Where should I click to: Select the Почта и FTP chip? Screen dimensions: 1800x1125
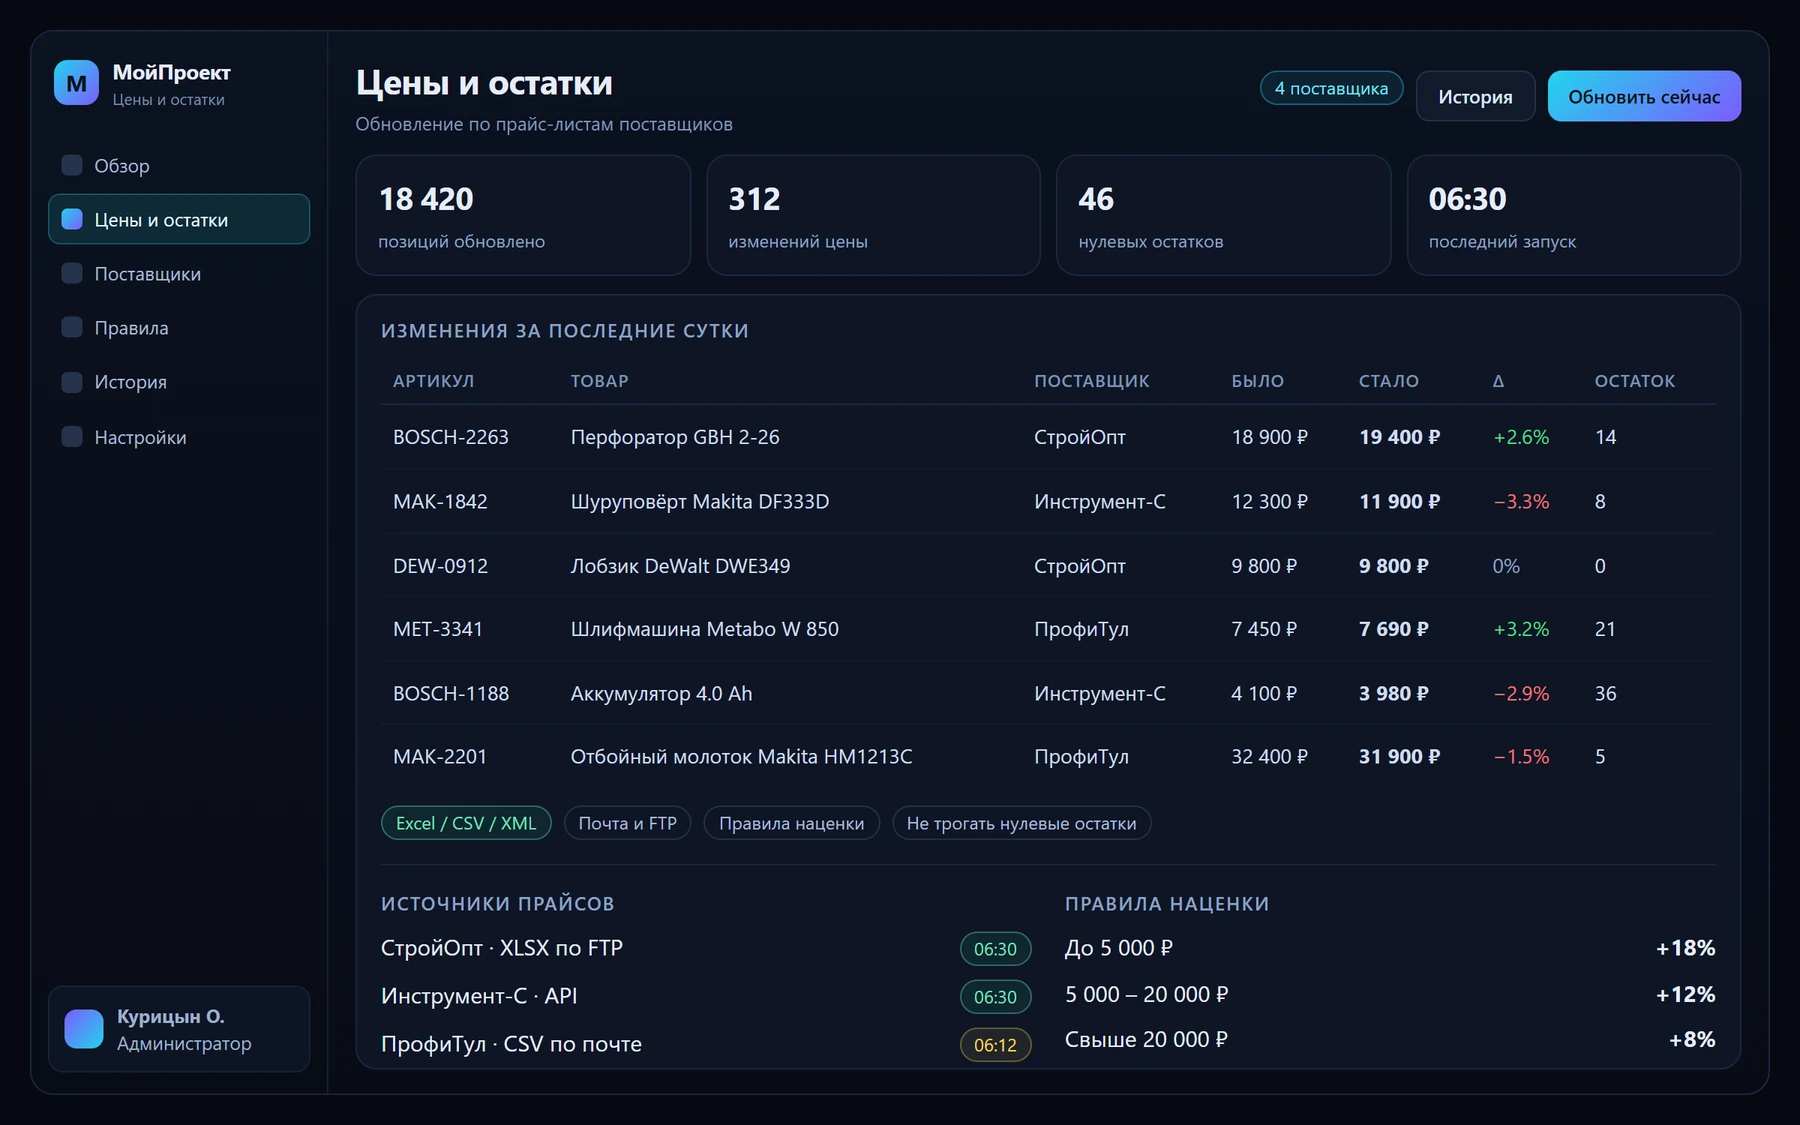(627, 823)
